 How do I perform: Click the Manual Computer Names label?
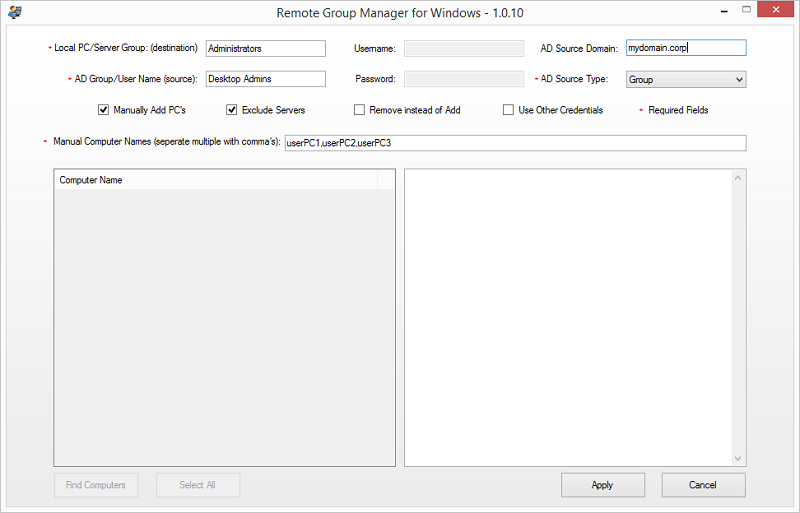click(x=167, y=141)
